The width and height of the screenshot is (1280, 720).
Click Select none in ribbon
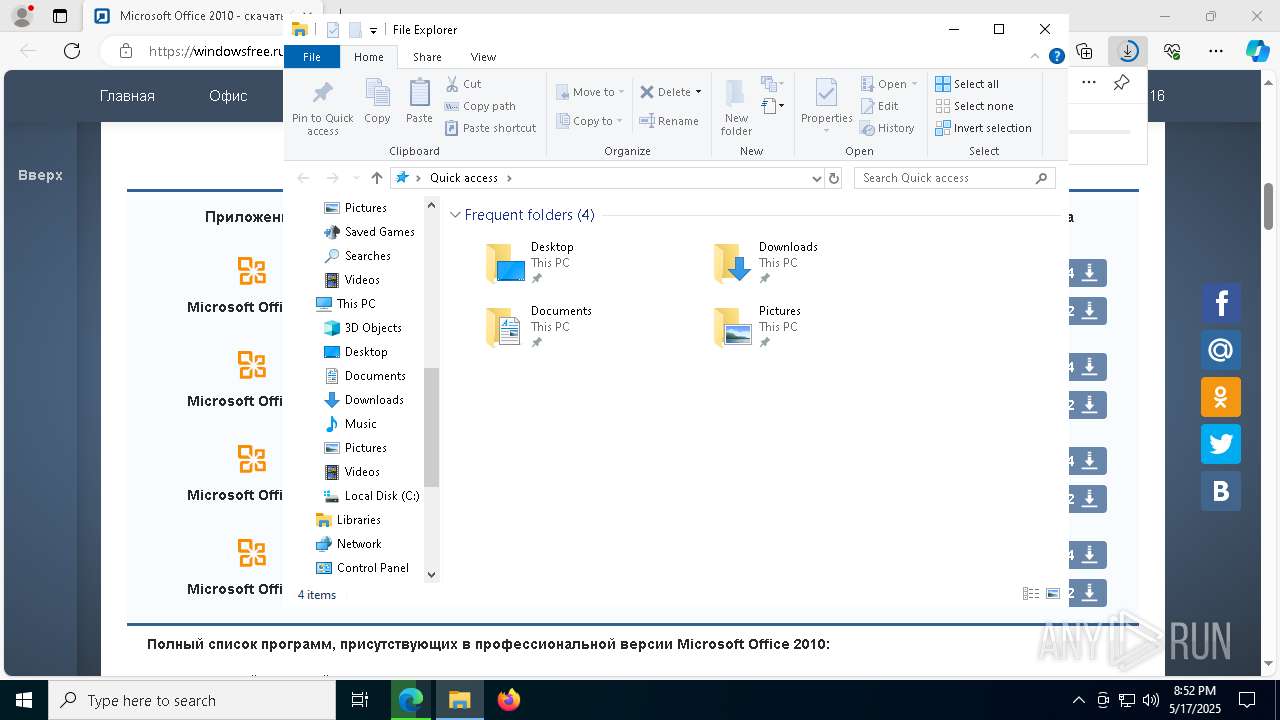pos(974,106)
